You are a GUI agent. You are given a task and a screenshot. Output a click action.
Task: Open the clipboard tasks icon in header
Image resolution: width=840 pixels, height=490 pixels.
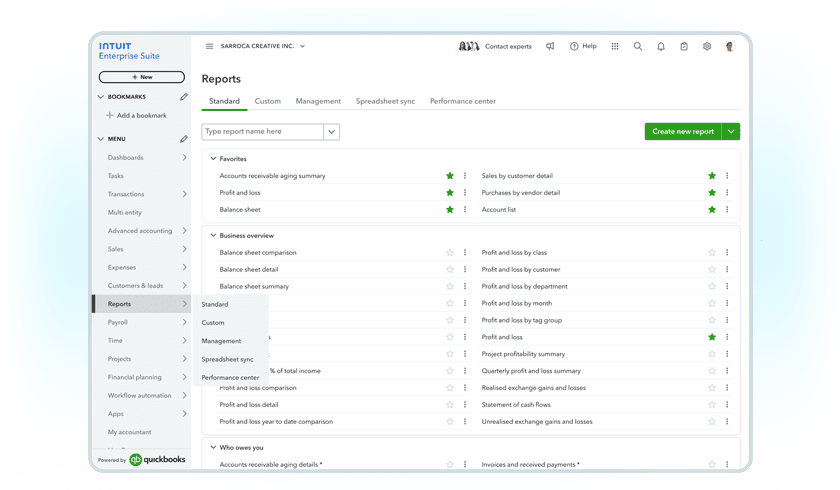[x=684, y=47]
